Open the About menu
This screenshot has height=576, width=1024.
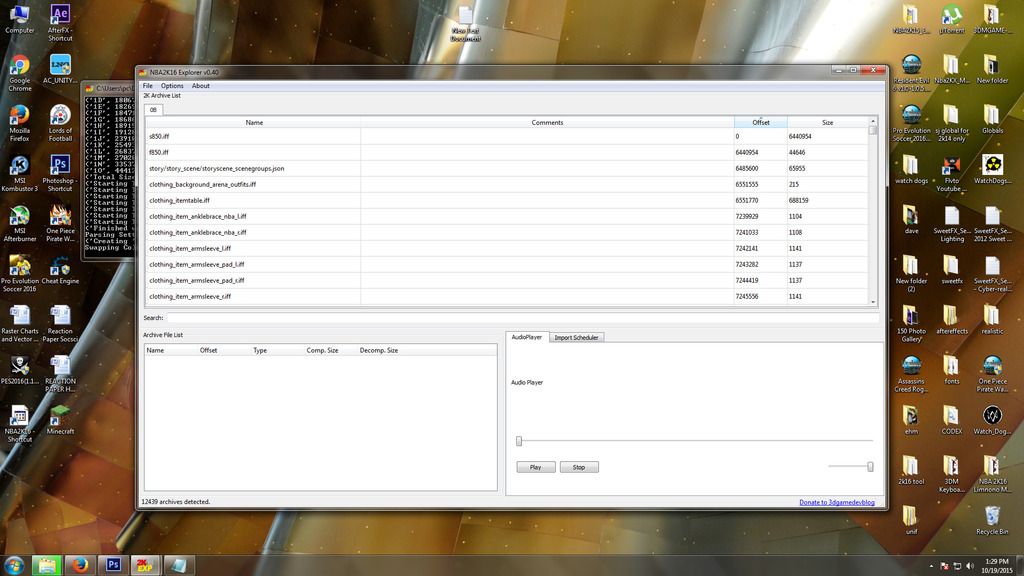coord(200,86)
